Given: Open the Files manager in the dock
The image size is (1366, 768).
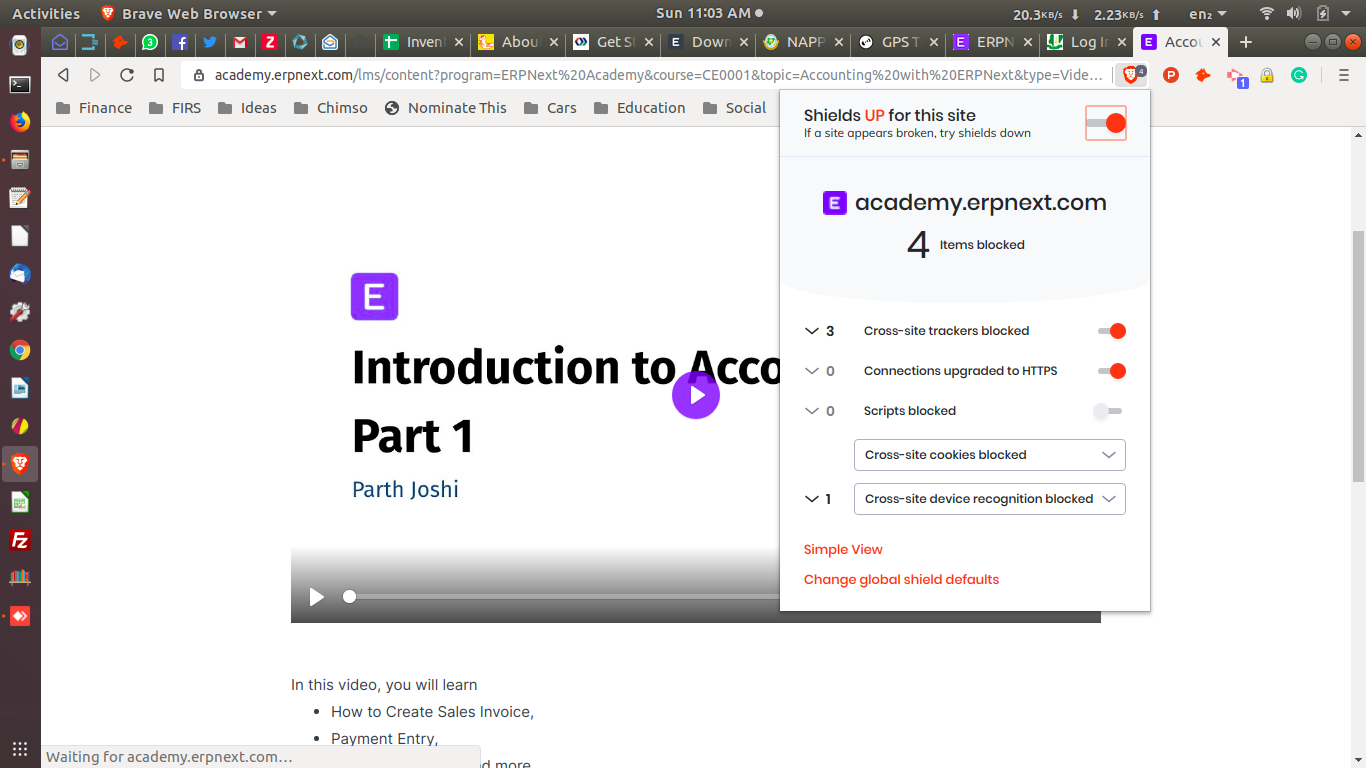Looking at the screenshot, I should pyautogui.click(x=20, y=160).
